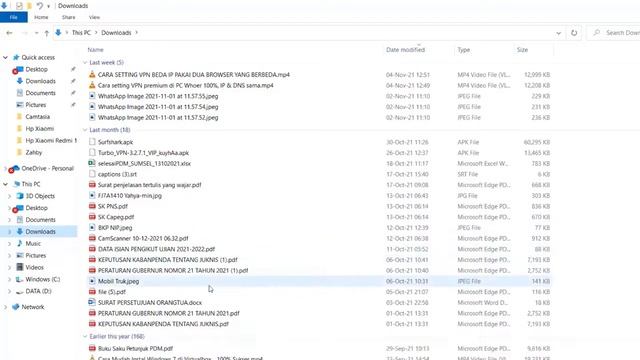Click image icon of WhatsApp Image 11.57.55
The image size is (640, 360).
(92, 96)
